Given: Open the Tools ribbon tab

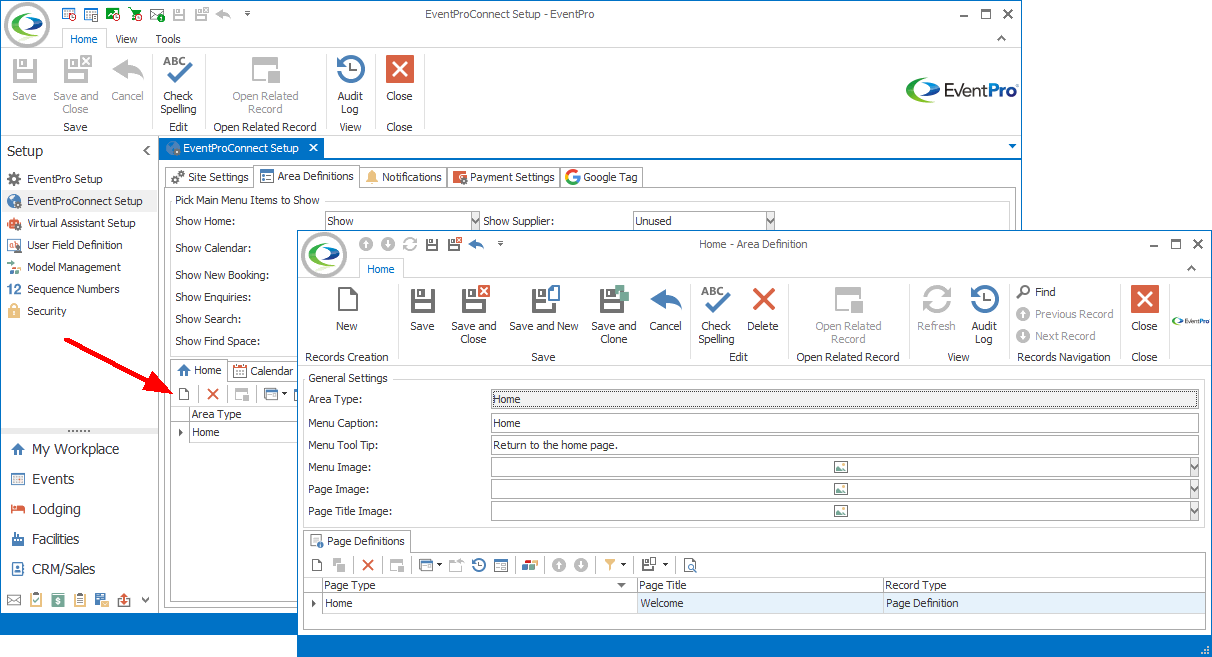Looking at the screenshot, I should [168, 39].
